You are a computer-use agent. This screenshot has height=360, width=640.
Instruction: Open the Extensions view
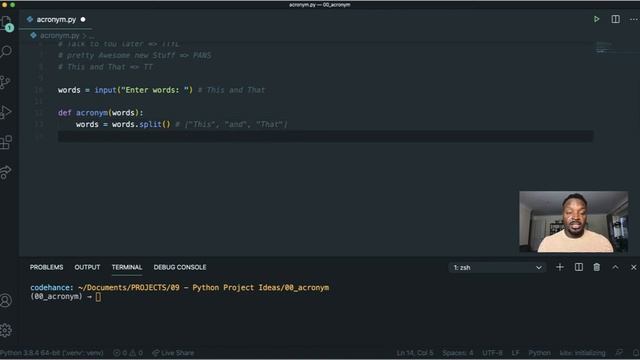pos(6,142)
